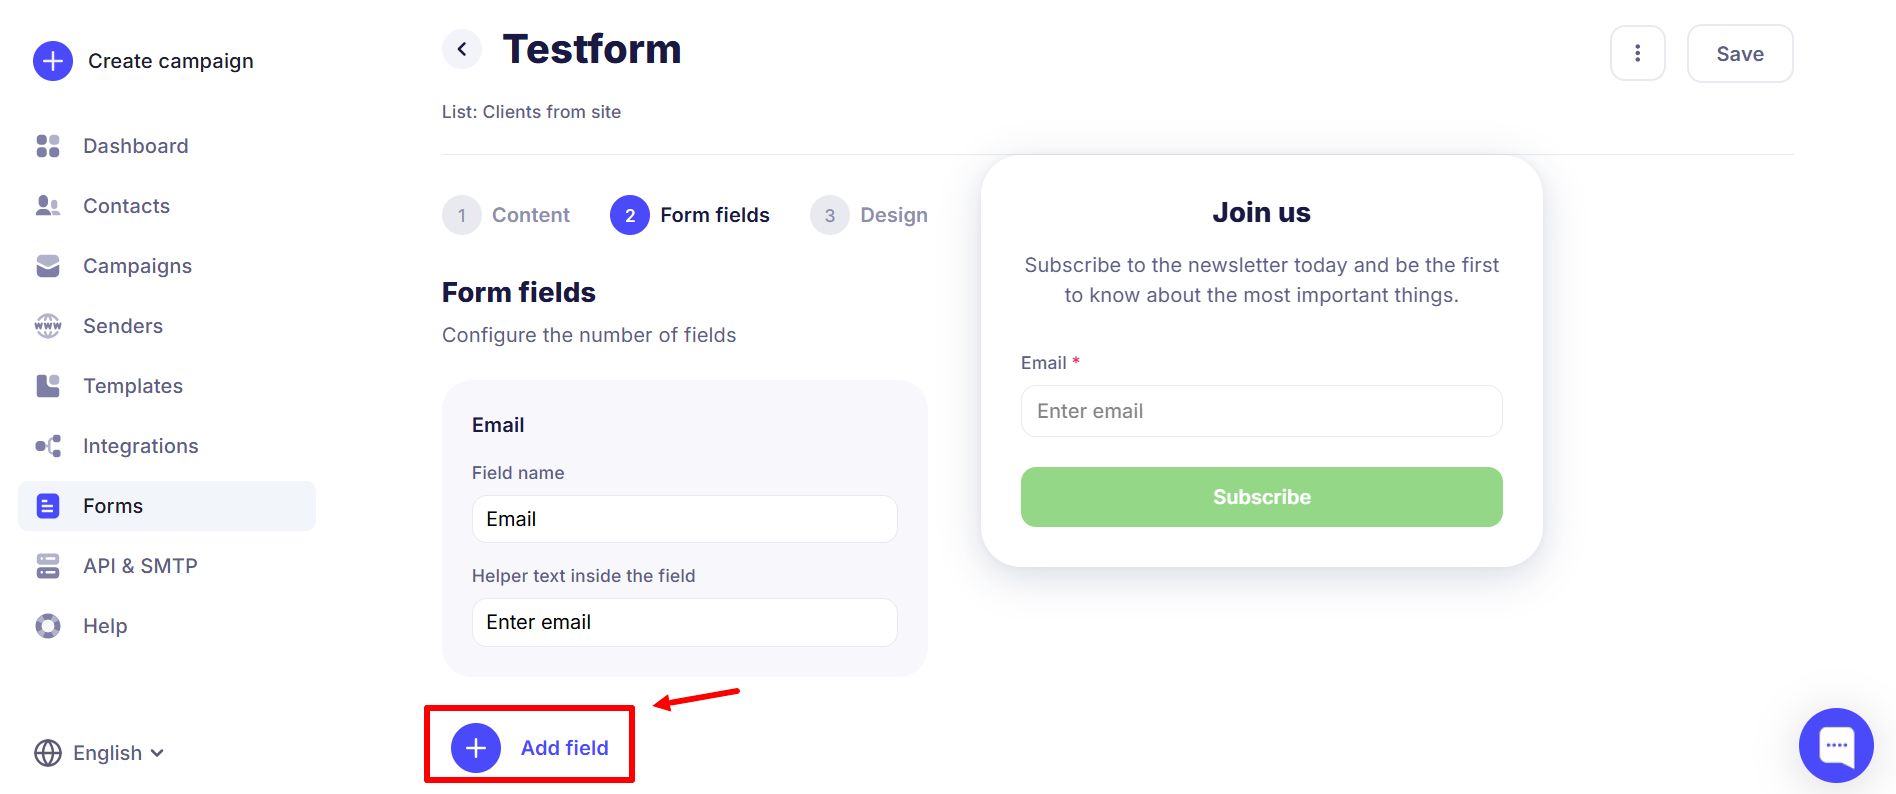1896x794 pixels.
Task: Switch to the Content step tab
Action: tap(507, 215)
